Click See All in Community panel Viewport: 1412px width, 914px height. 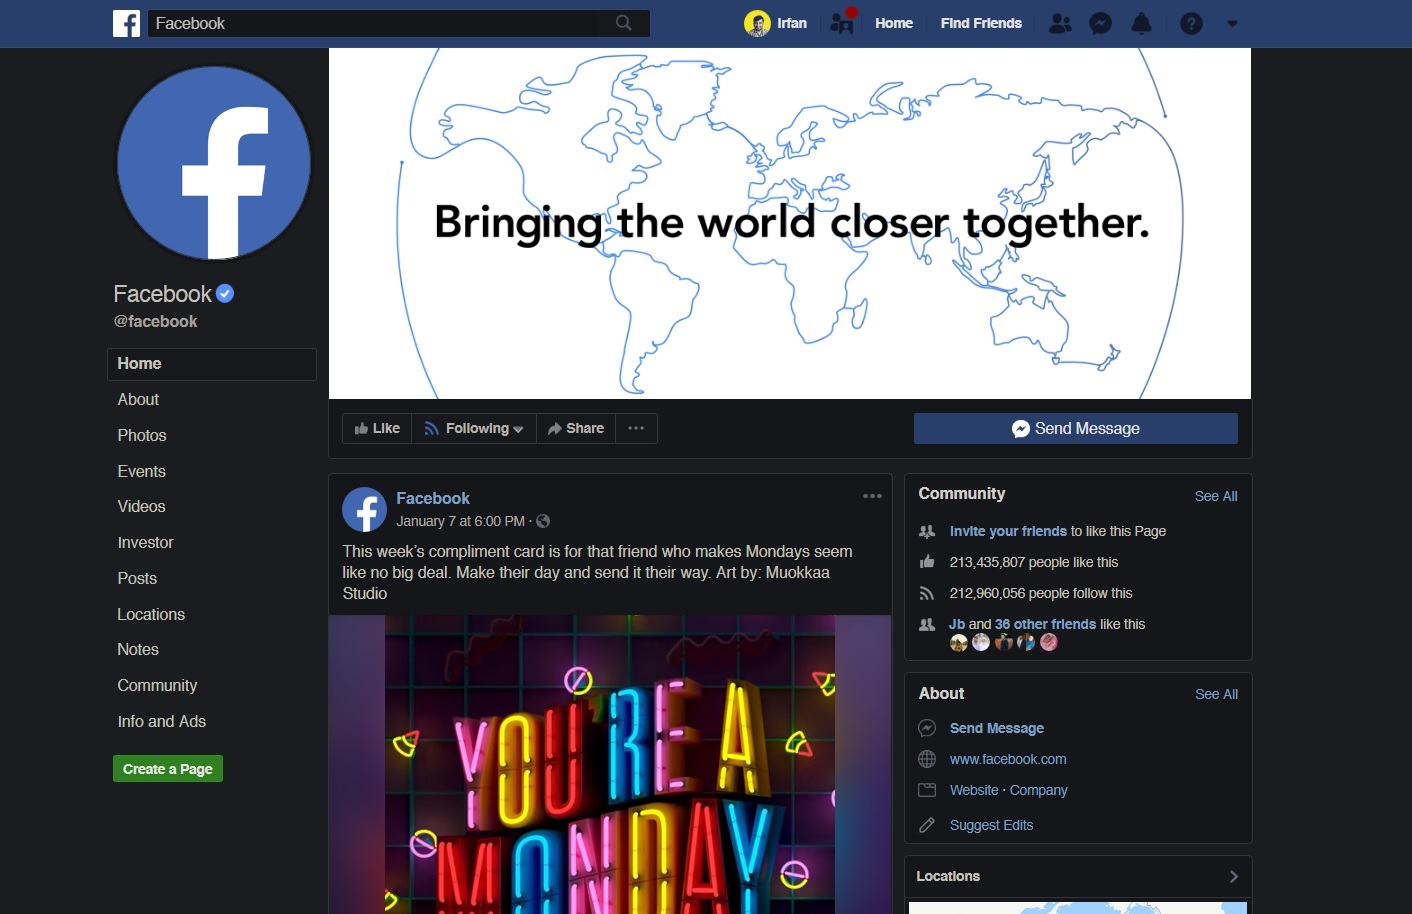tap(1216, 496)
